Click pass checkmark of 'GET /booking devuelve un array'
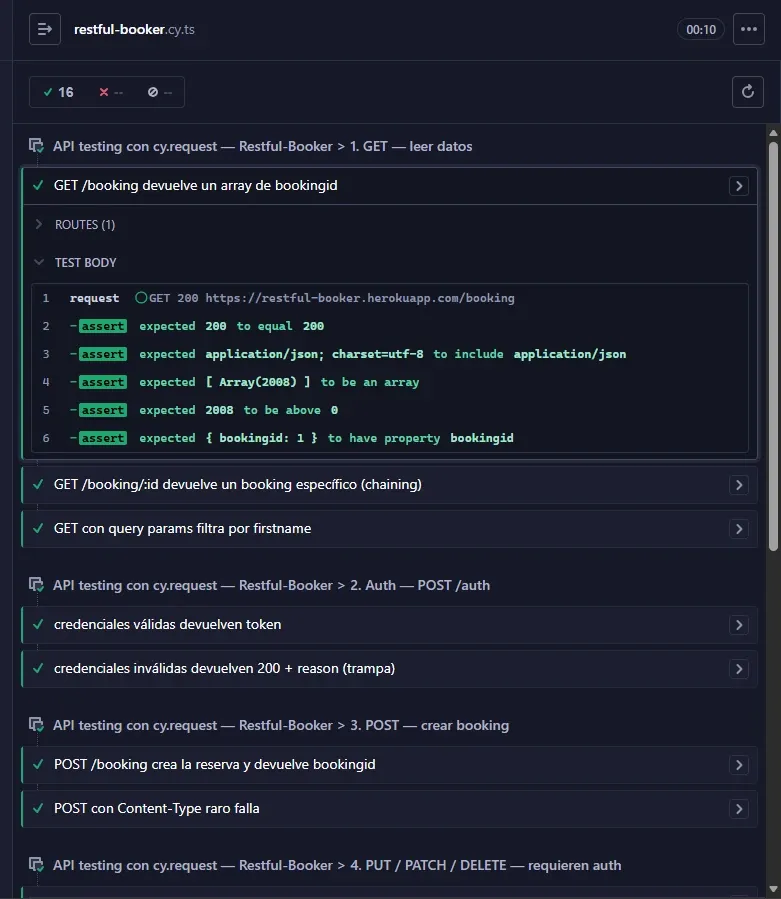 tap(38, 186)
